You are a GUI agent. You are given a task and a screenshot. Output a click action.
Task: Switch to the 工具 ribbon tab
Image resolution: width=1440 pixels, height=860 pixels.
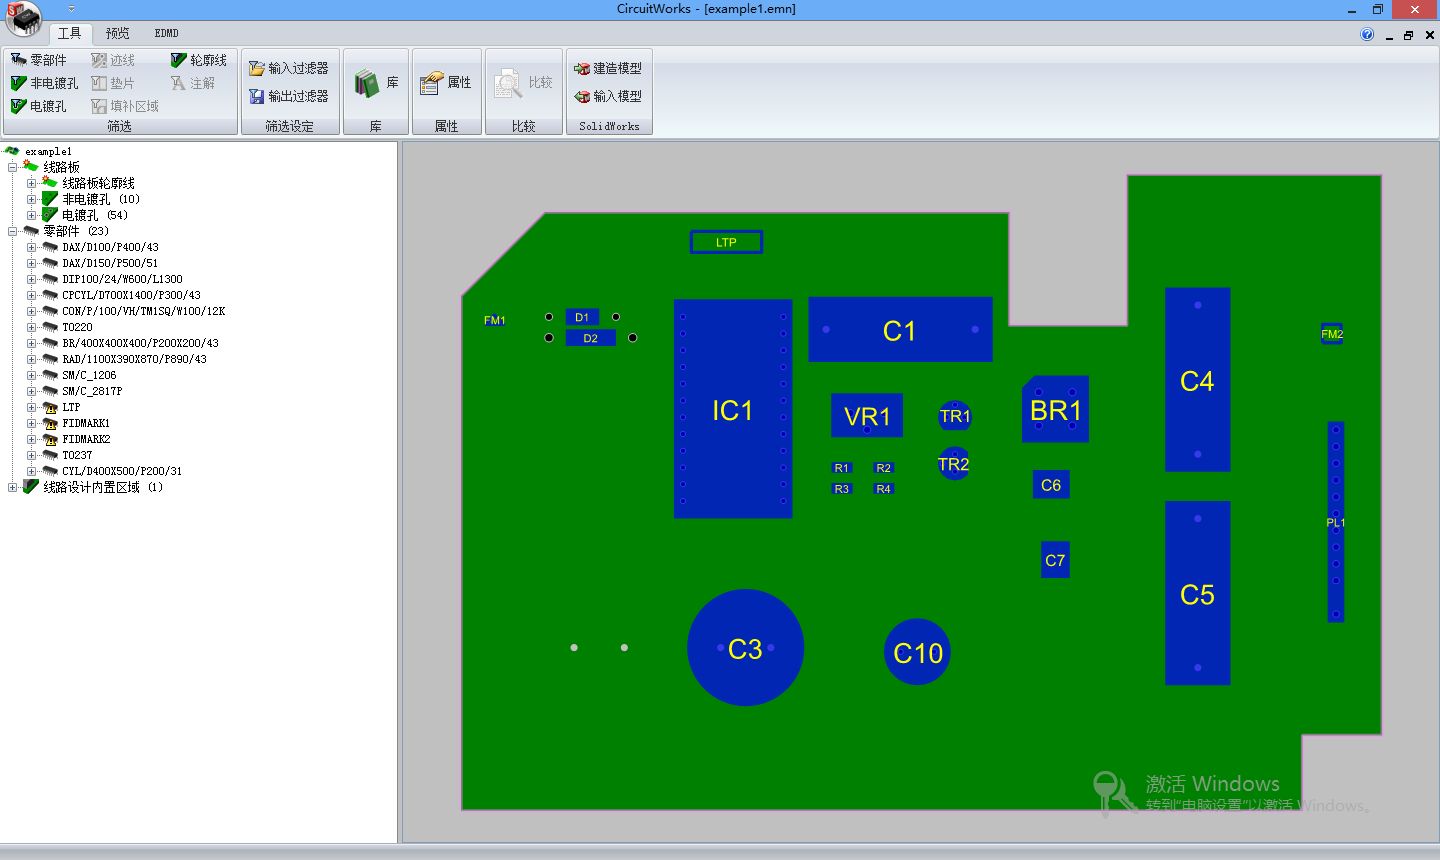click(x=69, y=33)
